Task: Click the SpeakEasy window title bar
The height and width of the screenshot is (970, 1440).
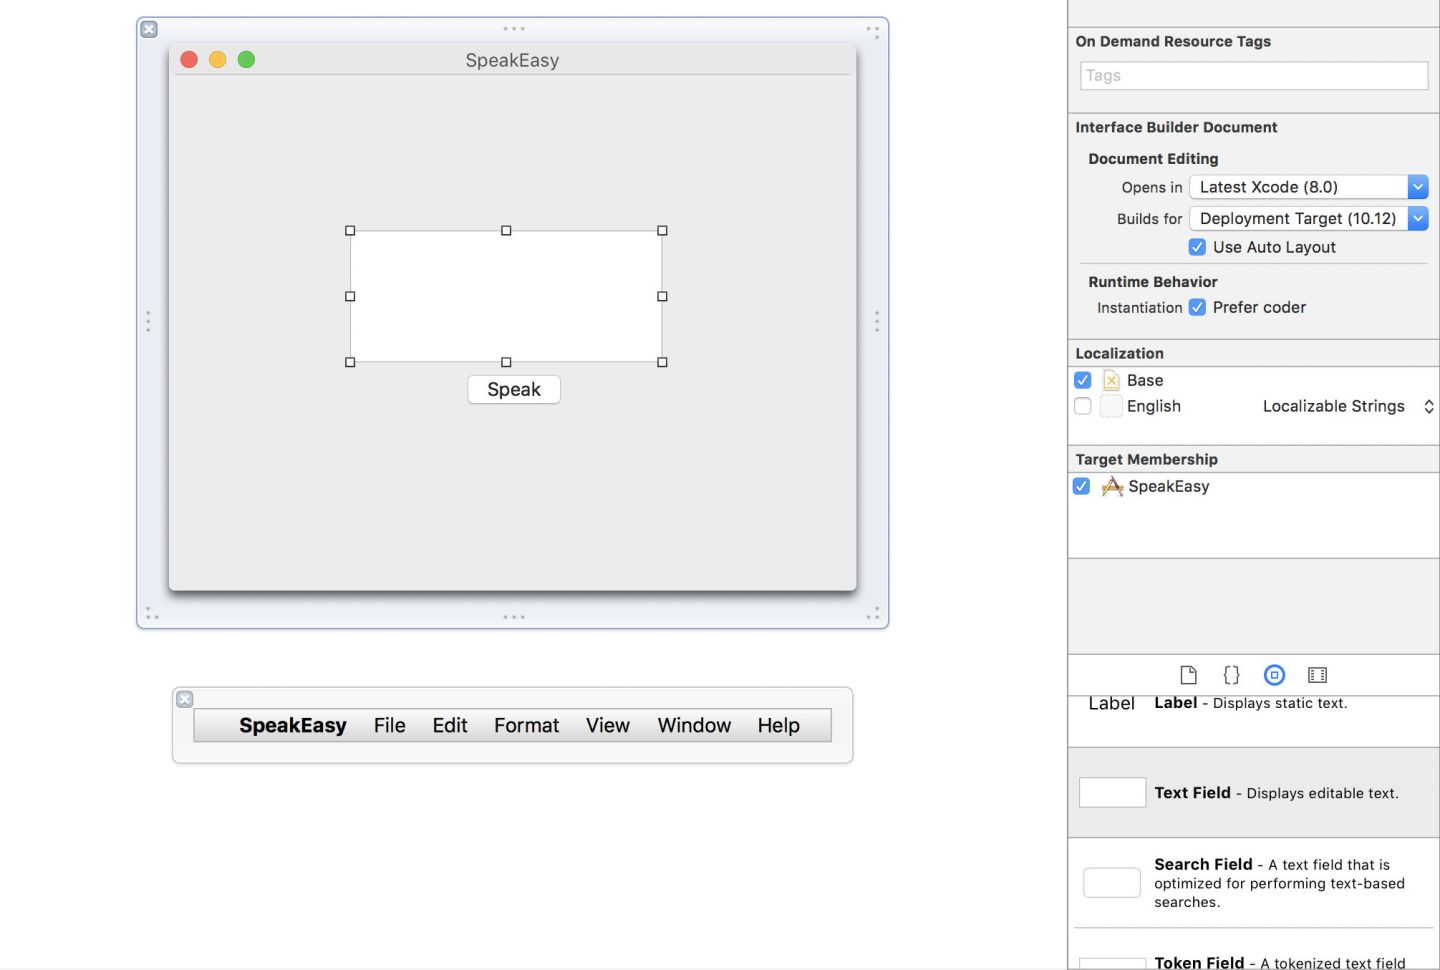Action: (x=512, y=60)
